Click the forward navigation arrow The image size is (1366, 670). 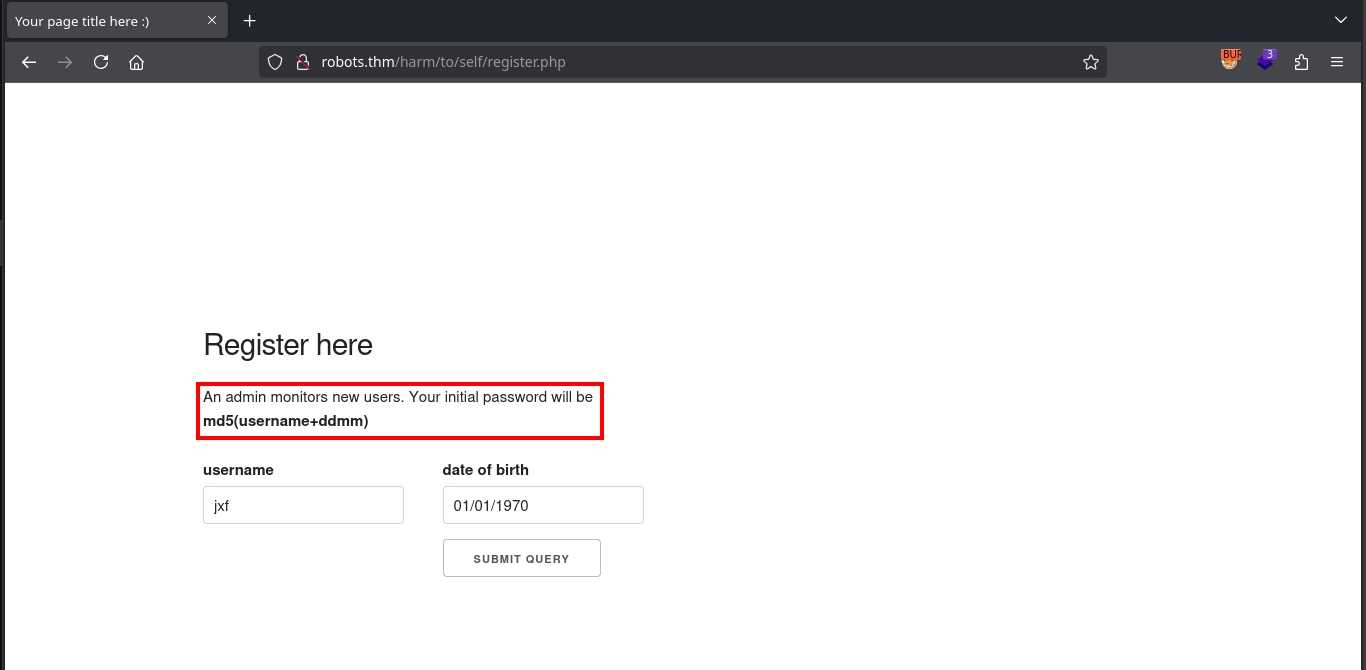pos(65,62)
